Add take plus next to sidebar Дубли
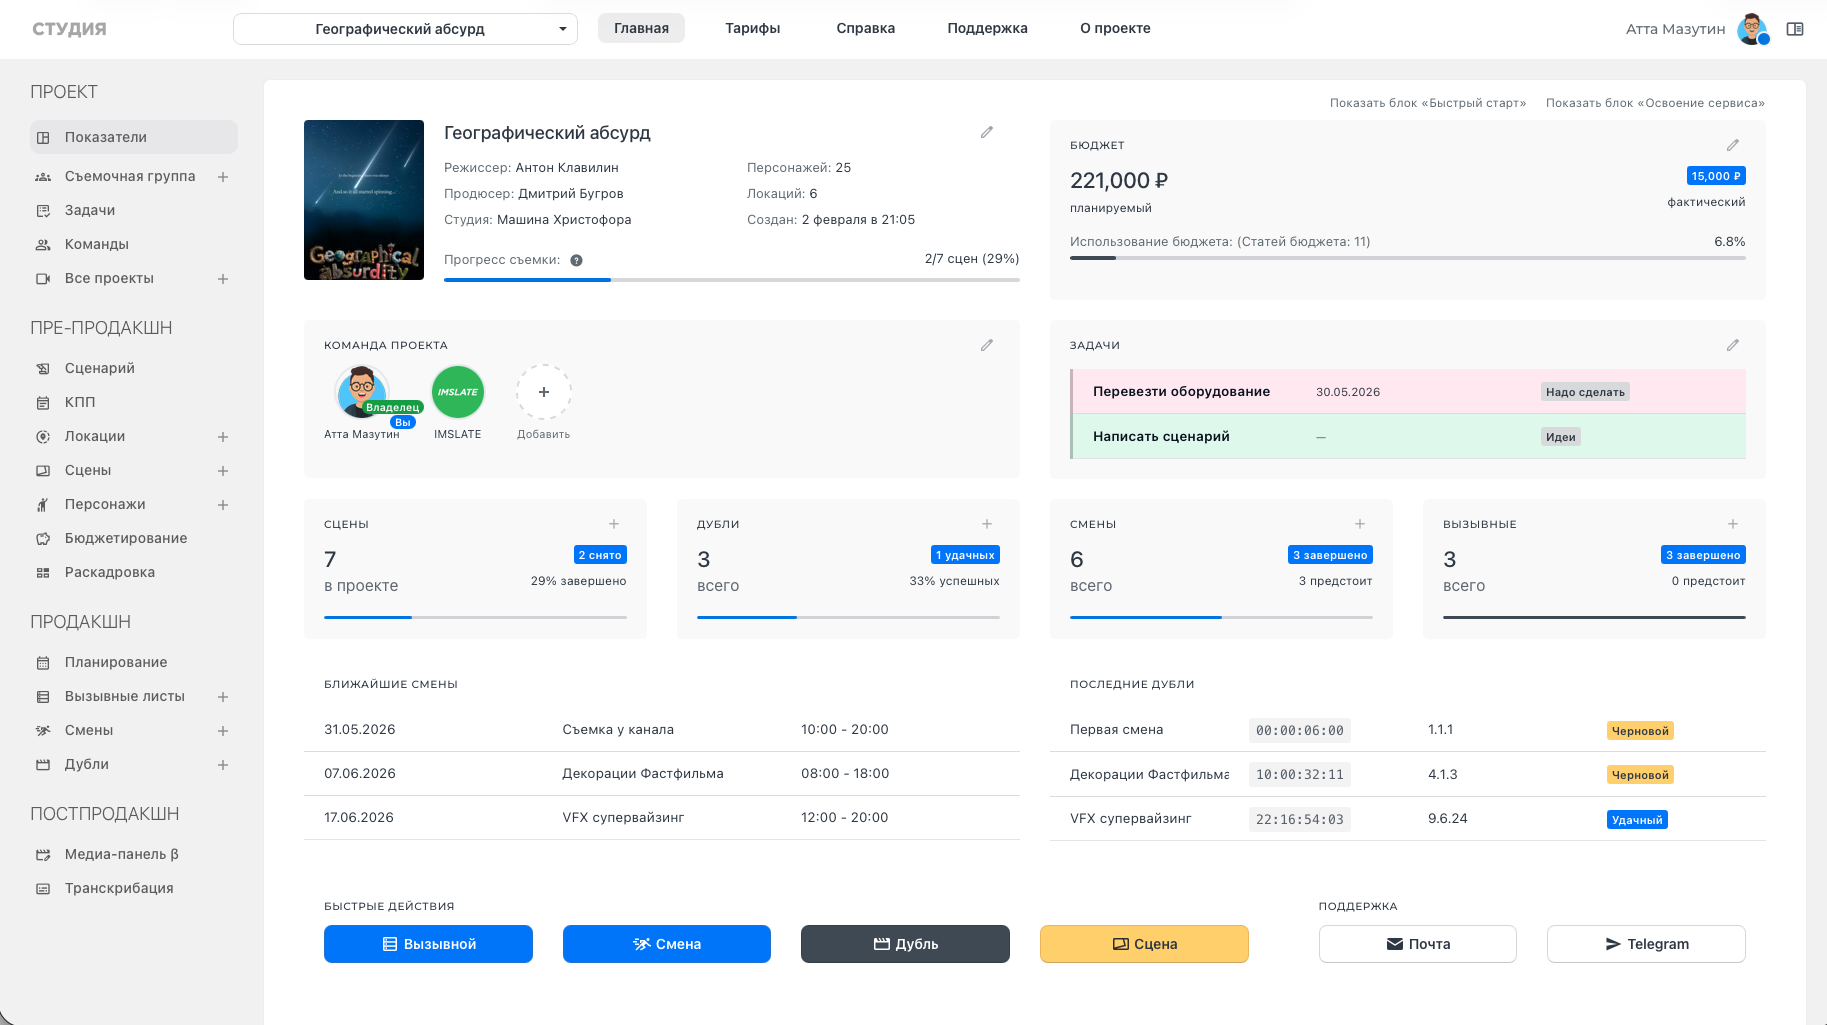Image resolution: width=1827 pixels, height=1025 pixels. coord(223,765)
